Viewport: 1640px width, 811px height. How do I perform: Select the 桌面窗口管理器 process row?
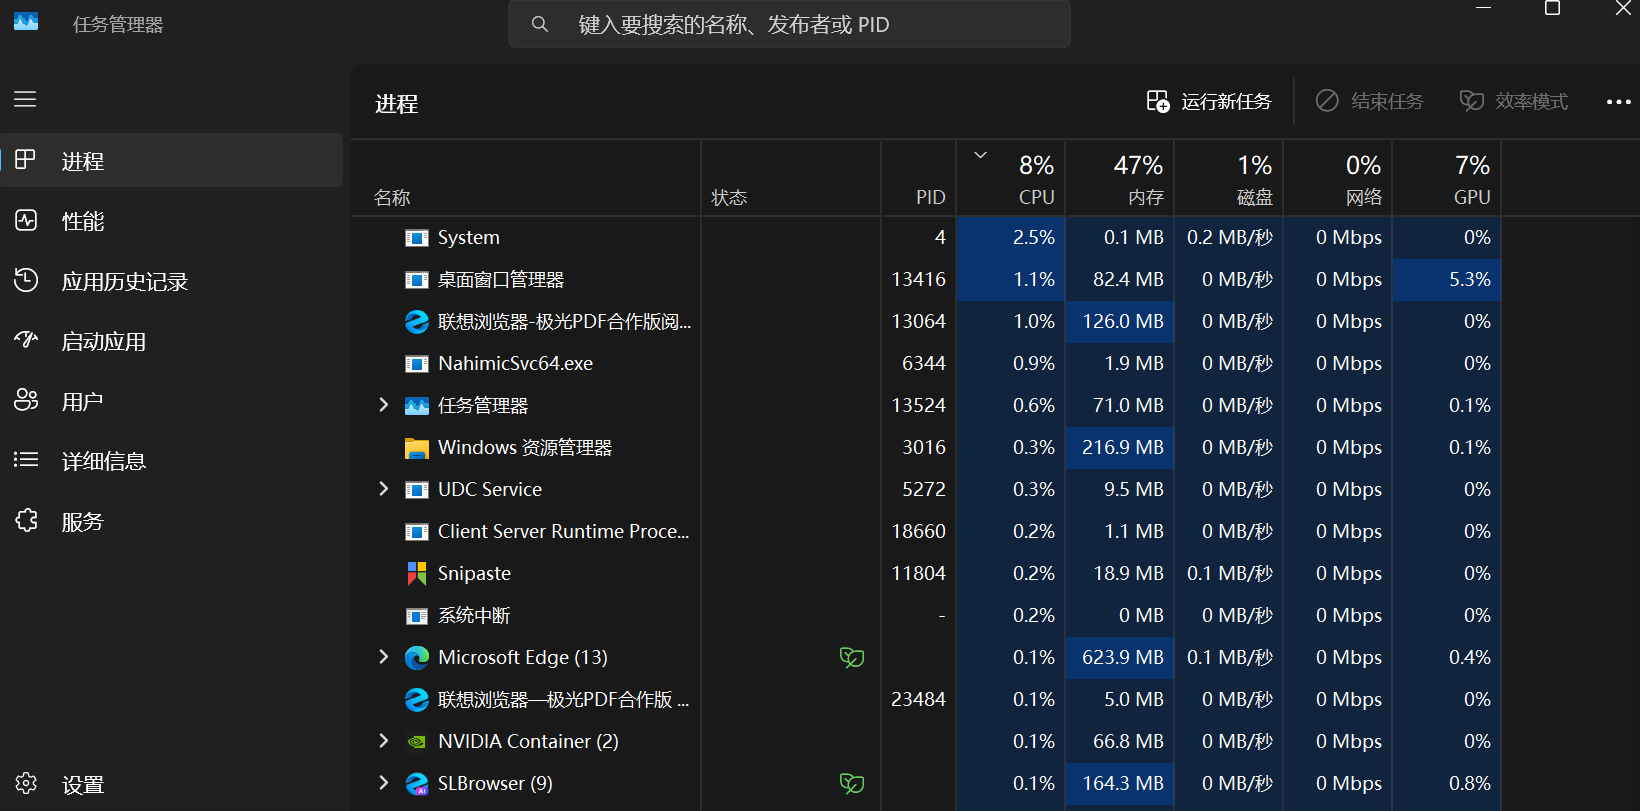927,279
